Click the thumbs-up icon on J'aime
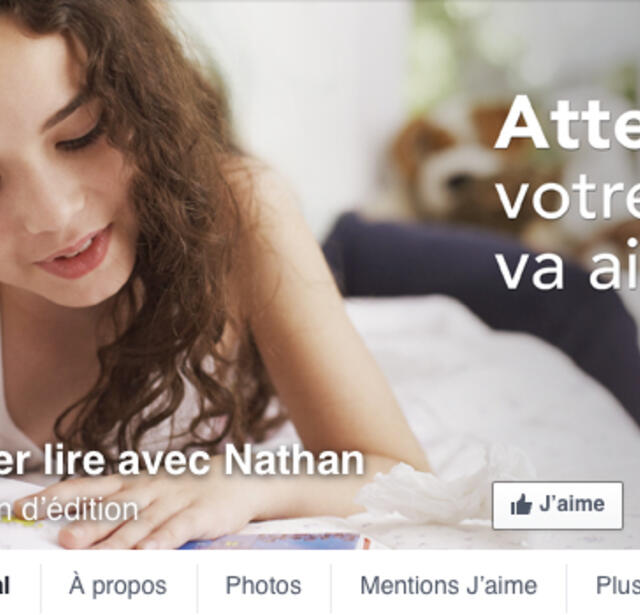Screen dimensions: 640x615 [x=521, y=504]
